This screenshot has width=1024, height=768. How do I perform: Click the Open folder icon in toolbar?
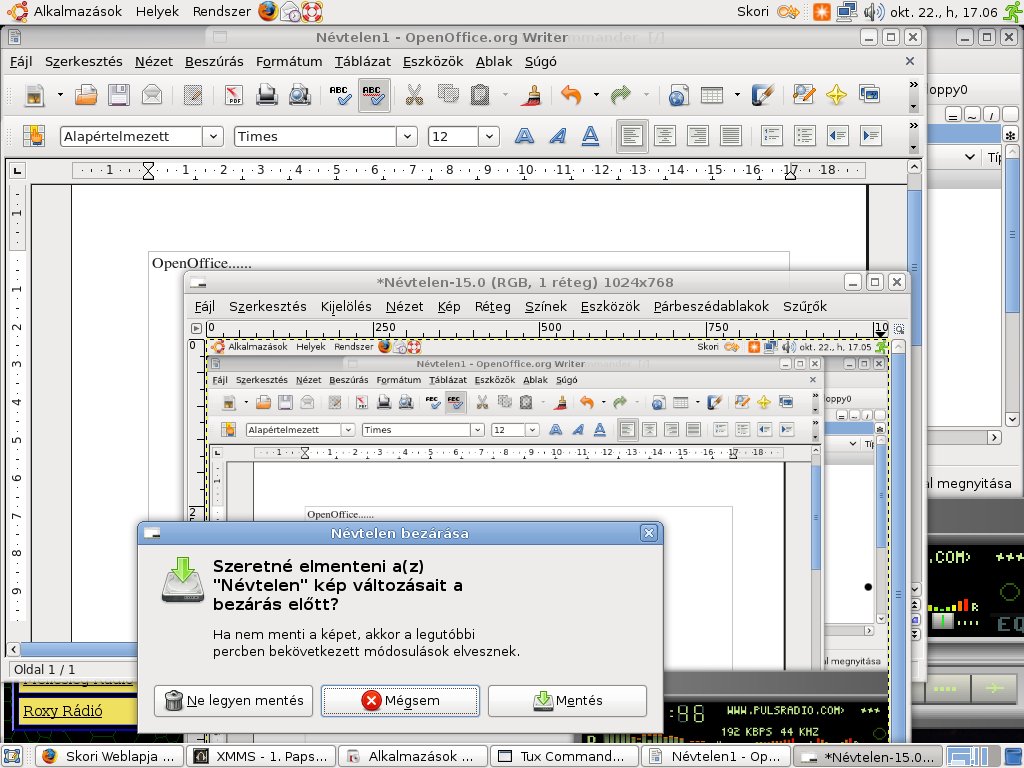[86, 95]
